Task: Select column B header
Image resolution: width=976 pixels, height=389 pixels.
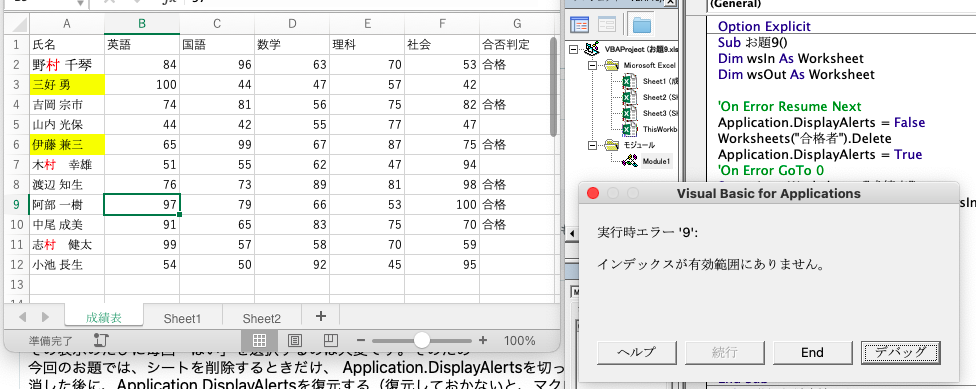Action: (142, 24)
